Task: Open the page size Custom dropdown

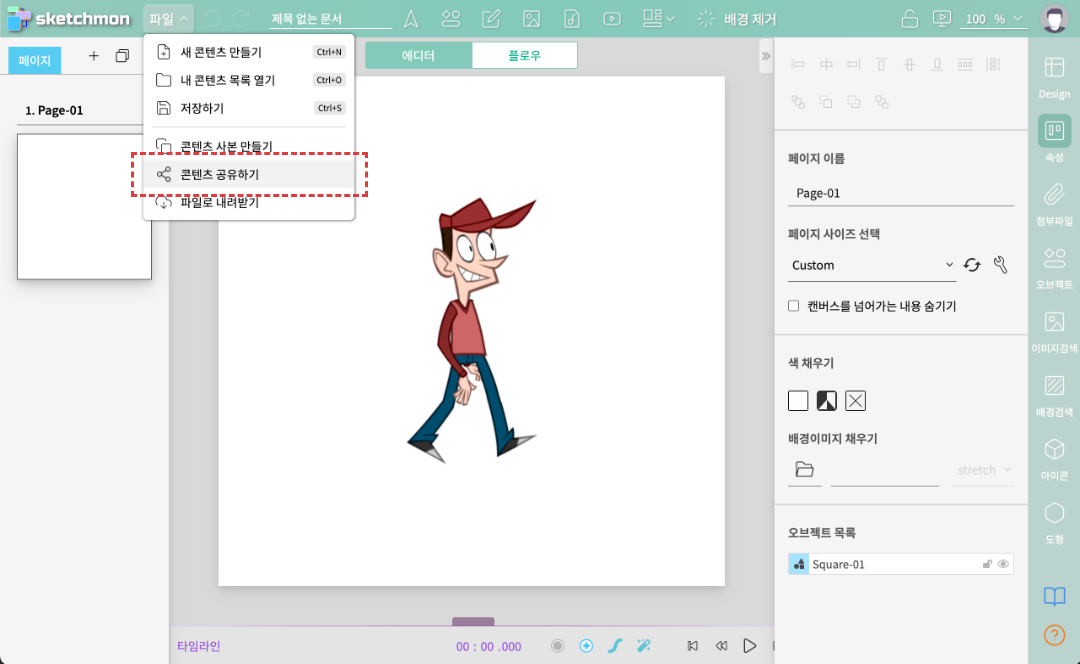Action: click(x=872, y=265)
